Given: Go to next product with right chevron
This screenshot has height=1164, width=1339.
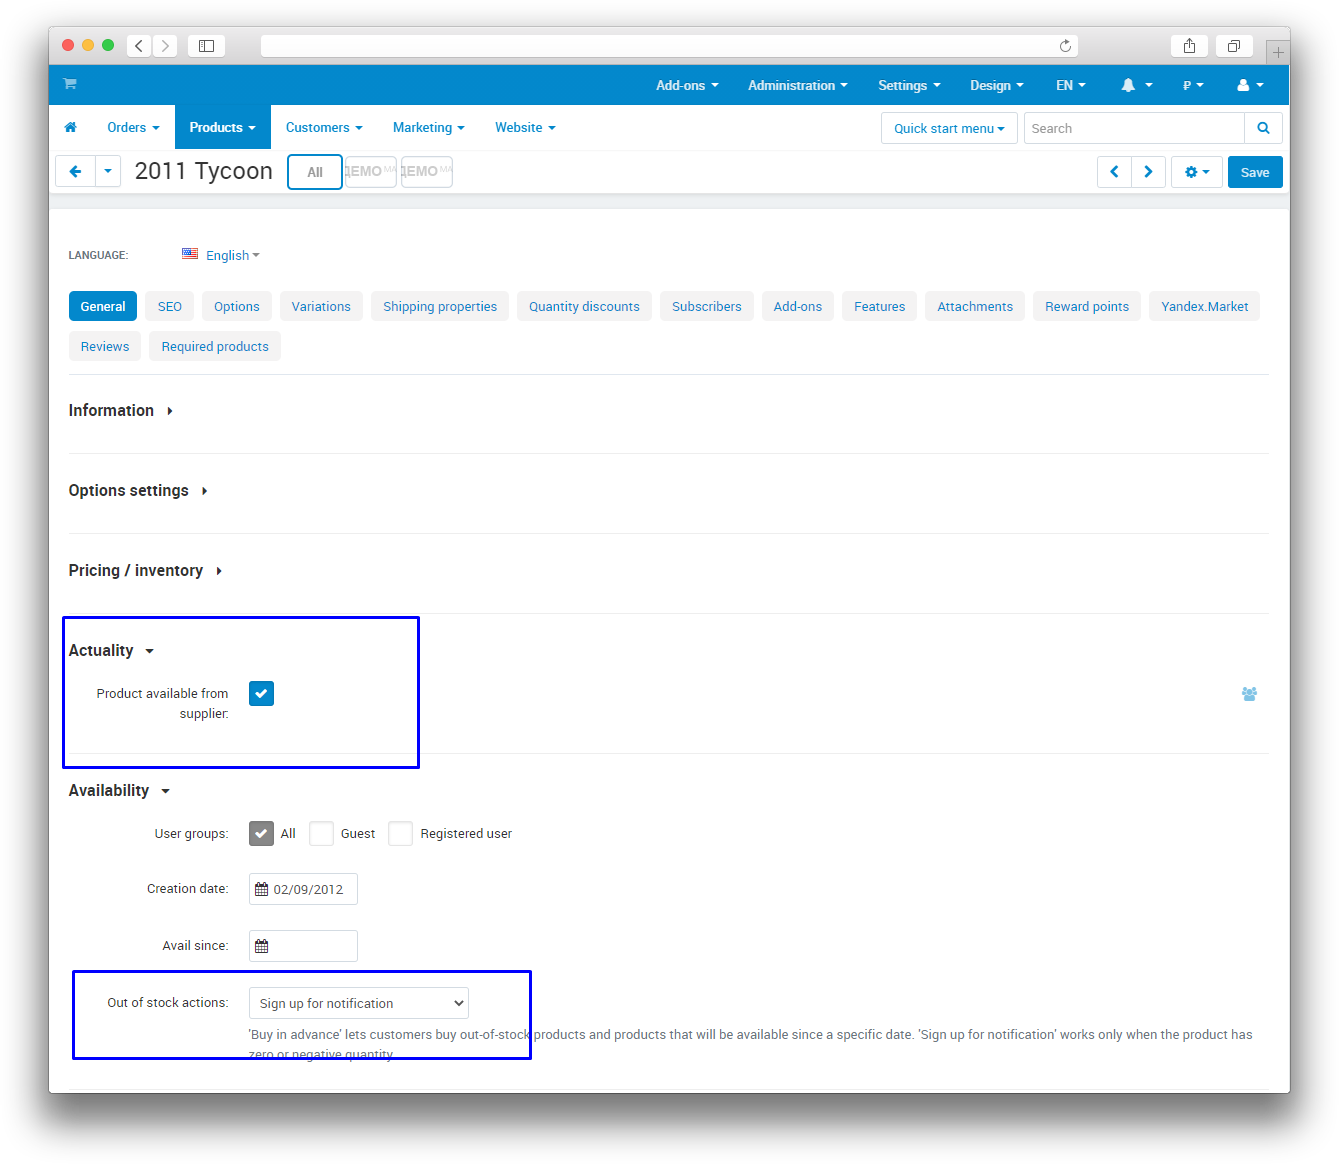Looking at the screenshot, I should [1148, 172].
